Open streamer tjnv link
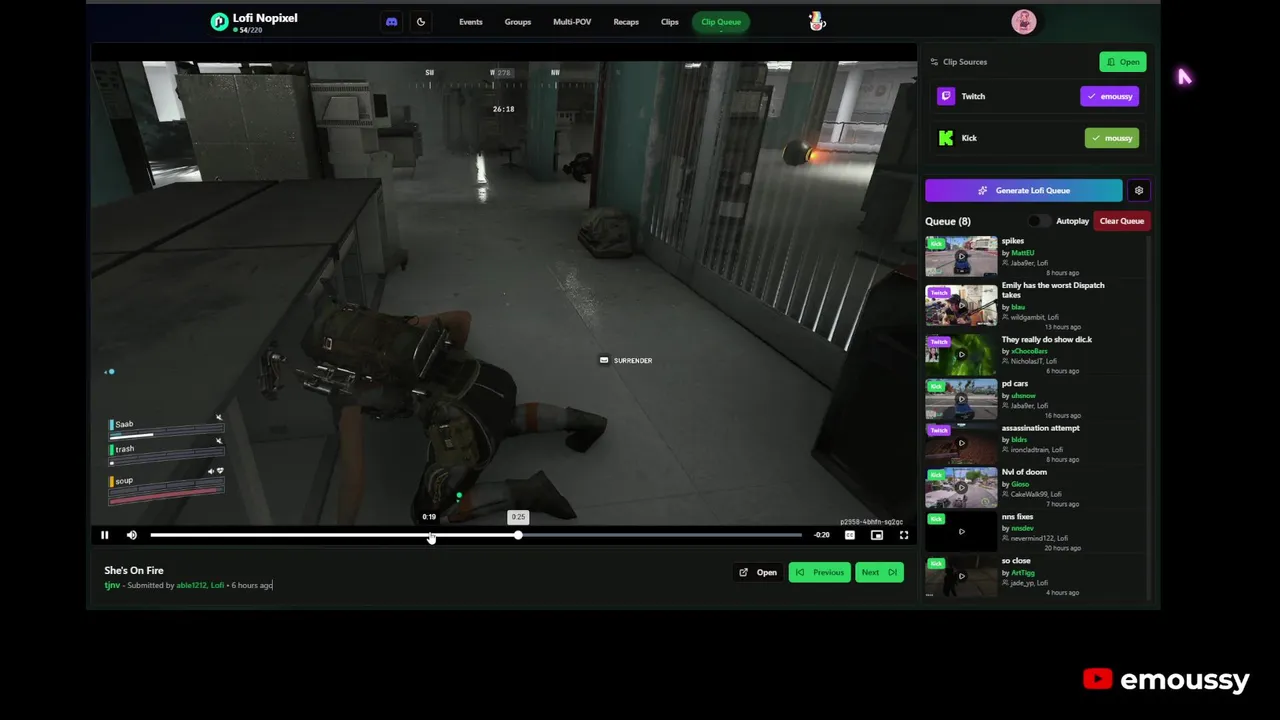 click(112, 585)
